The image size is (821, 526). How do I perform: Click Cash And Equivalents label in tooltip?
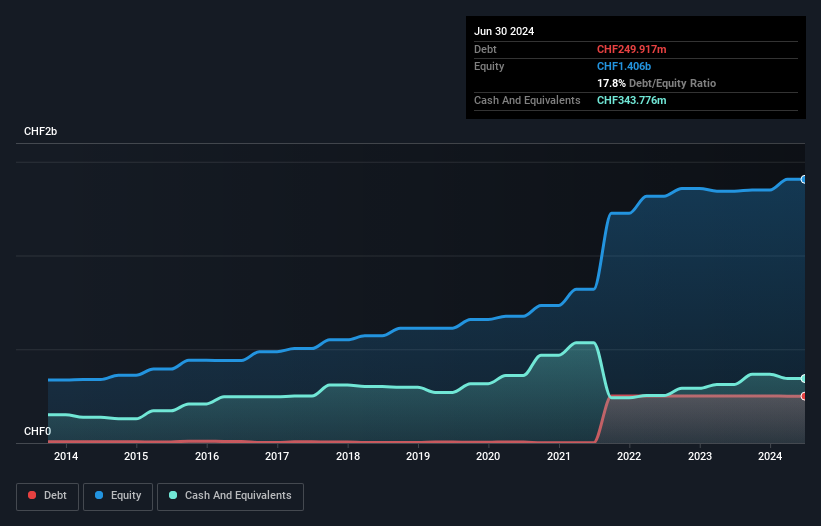tap(527, 100)
